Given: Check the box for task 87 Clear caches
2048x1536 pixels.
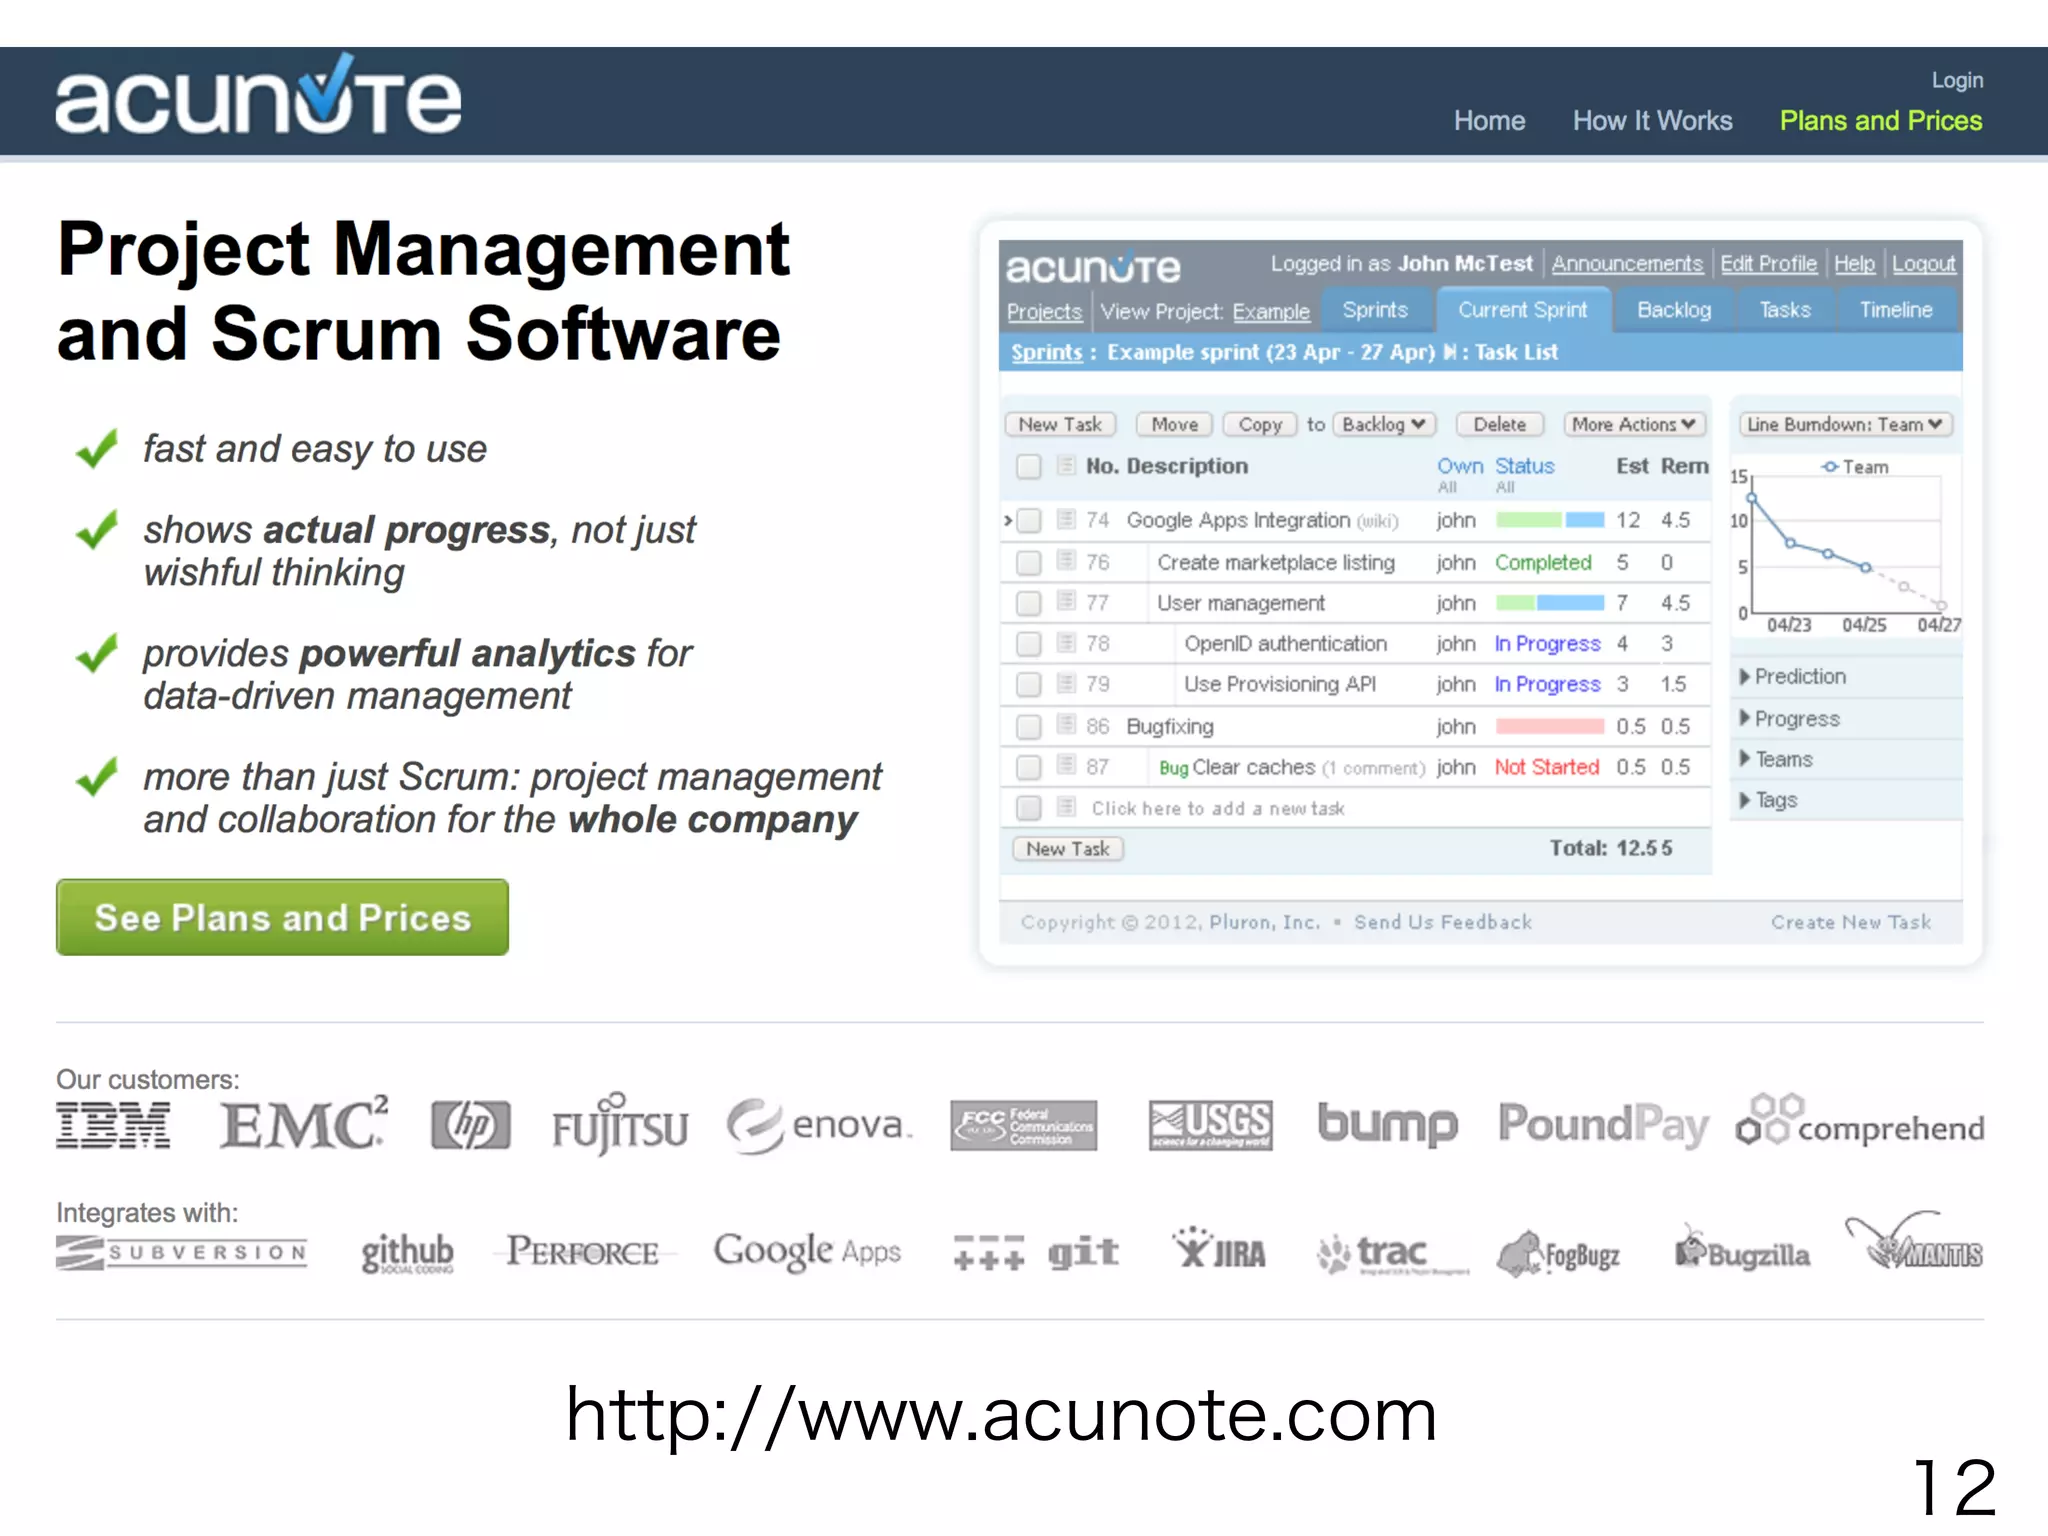Looking at the screenshot, I should [x=1029, y=768].
